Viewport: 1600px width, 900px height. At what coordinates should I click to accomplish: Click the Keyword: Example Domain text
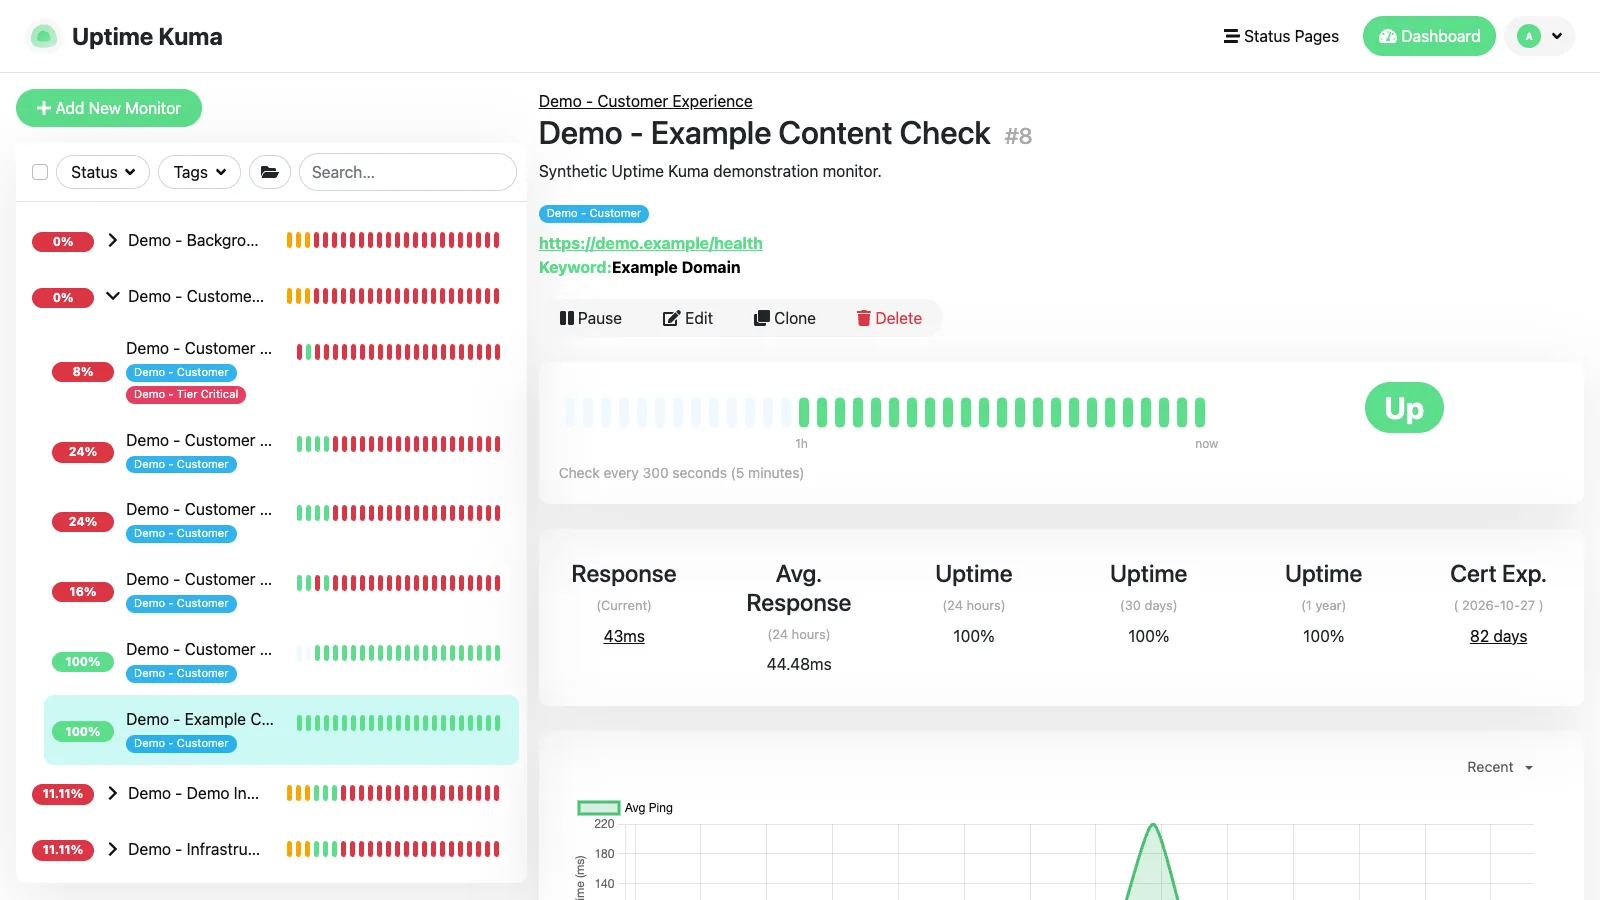[x=640, y=267]
